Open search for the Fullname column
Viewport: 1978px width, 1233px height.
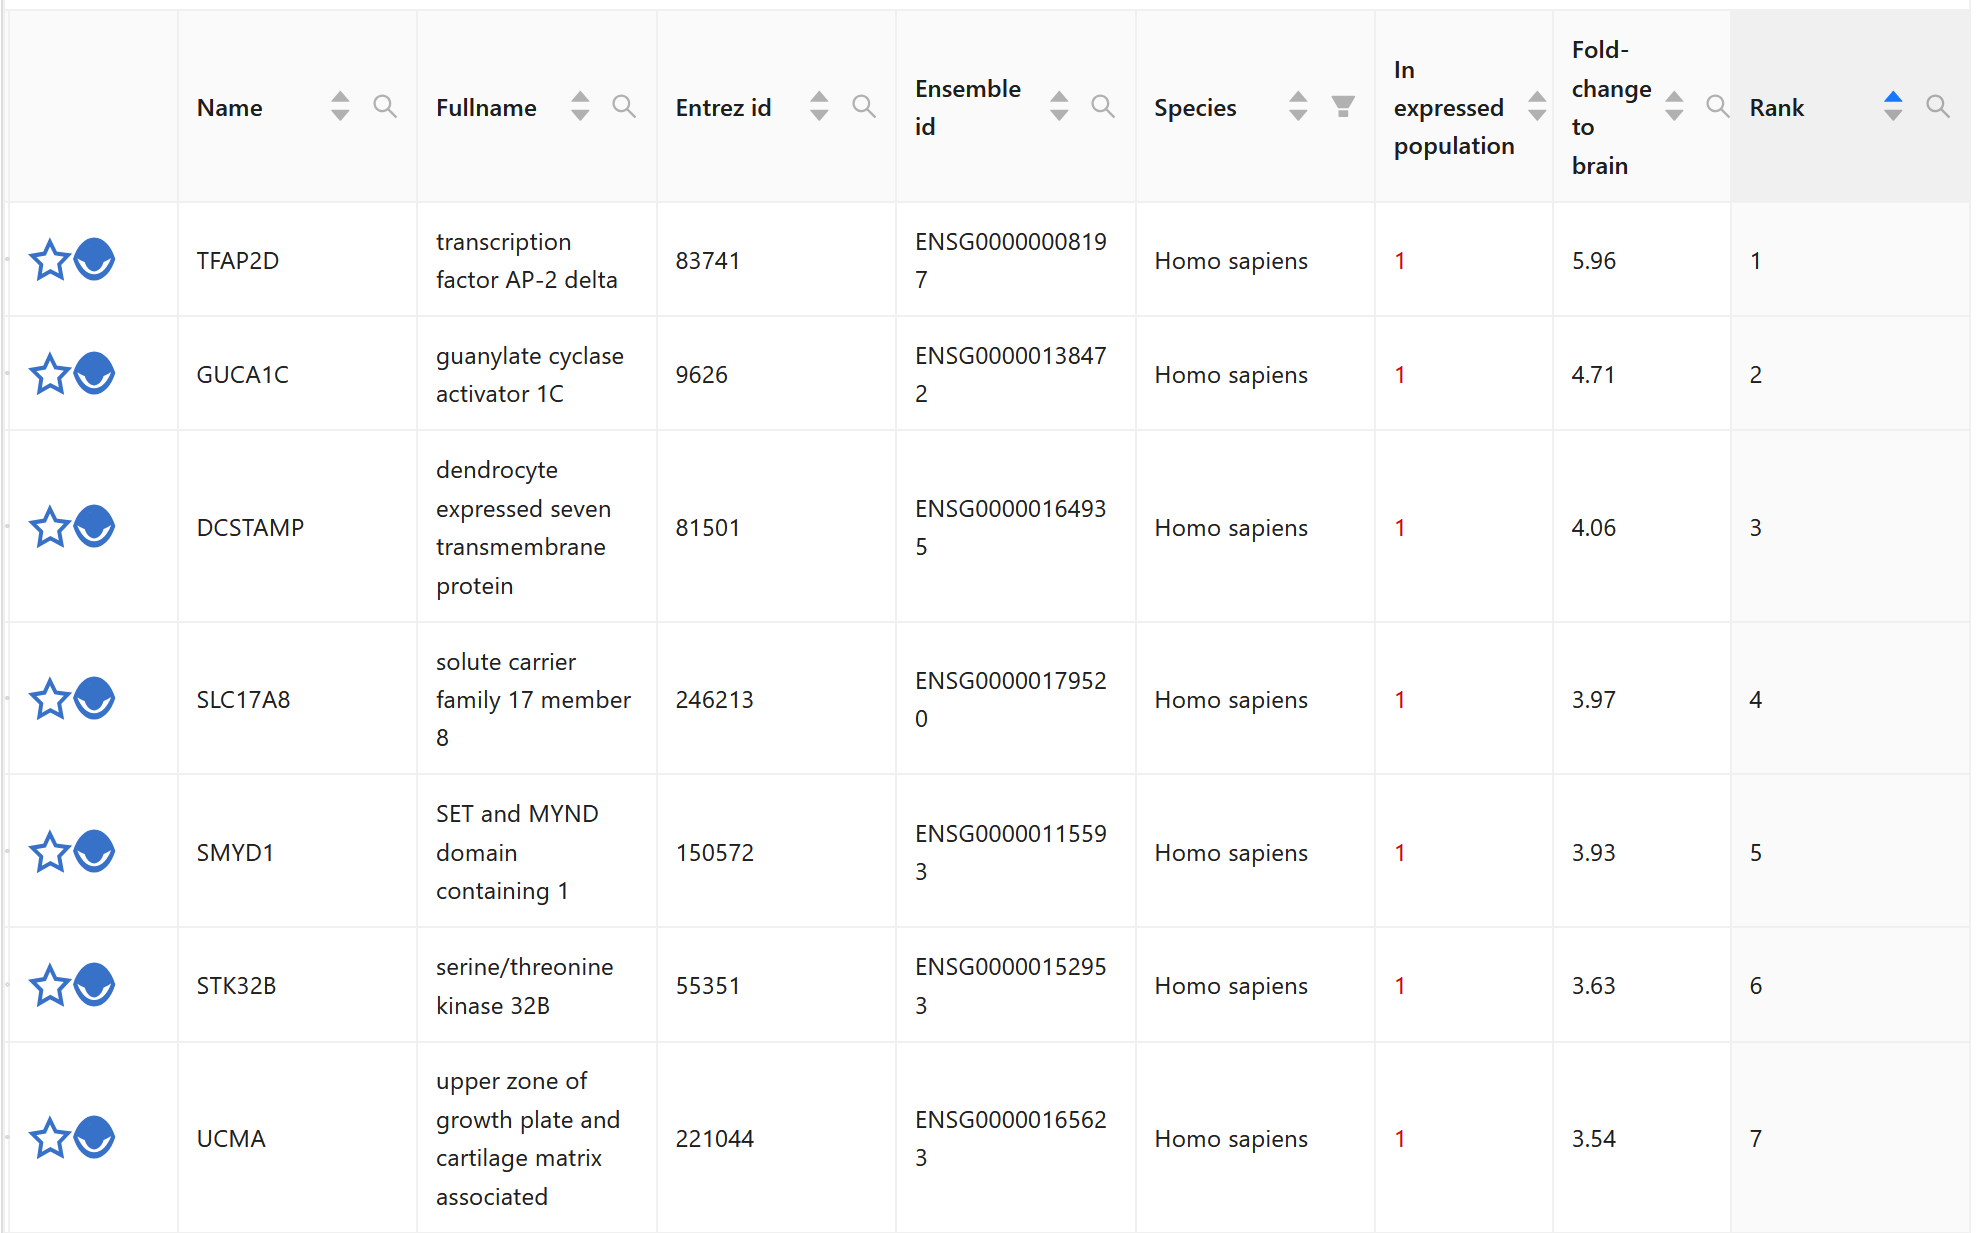[x=623, y=106]
